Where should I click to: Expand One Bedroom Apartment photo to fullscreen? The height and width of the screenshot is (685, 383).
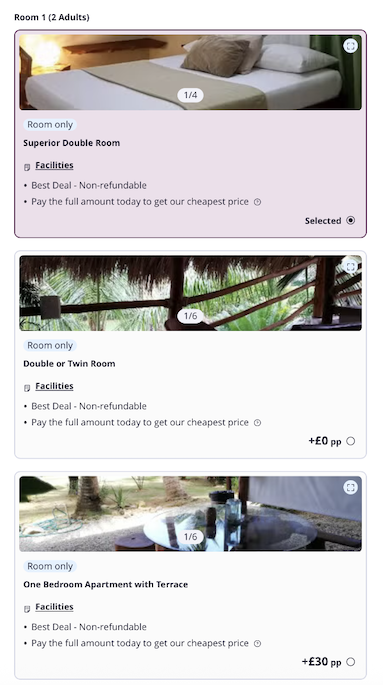(350, 487)
